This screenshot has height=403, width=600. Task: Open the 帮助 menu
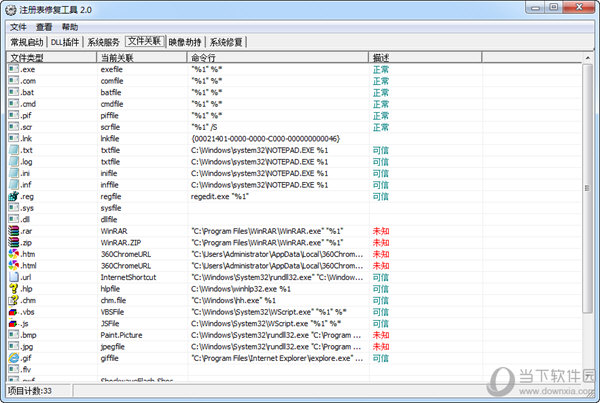70,27
